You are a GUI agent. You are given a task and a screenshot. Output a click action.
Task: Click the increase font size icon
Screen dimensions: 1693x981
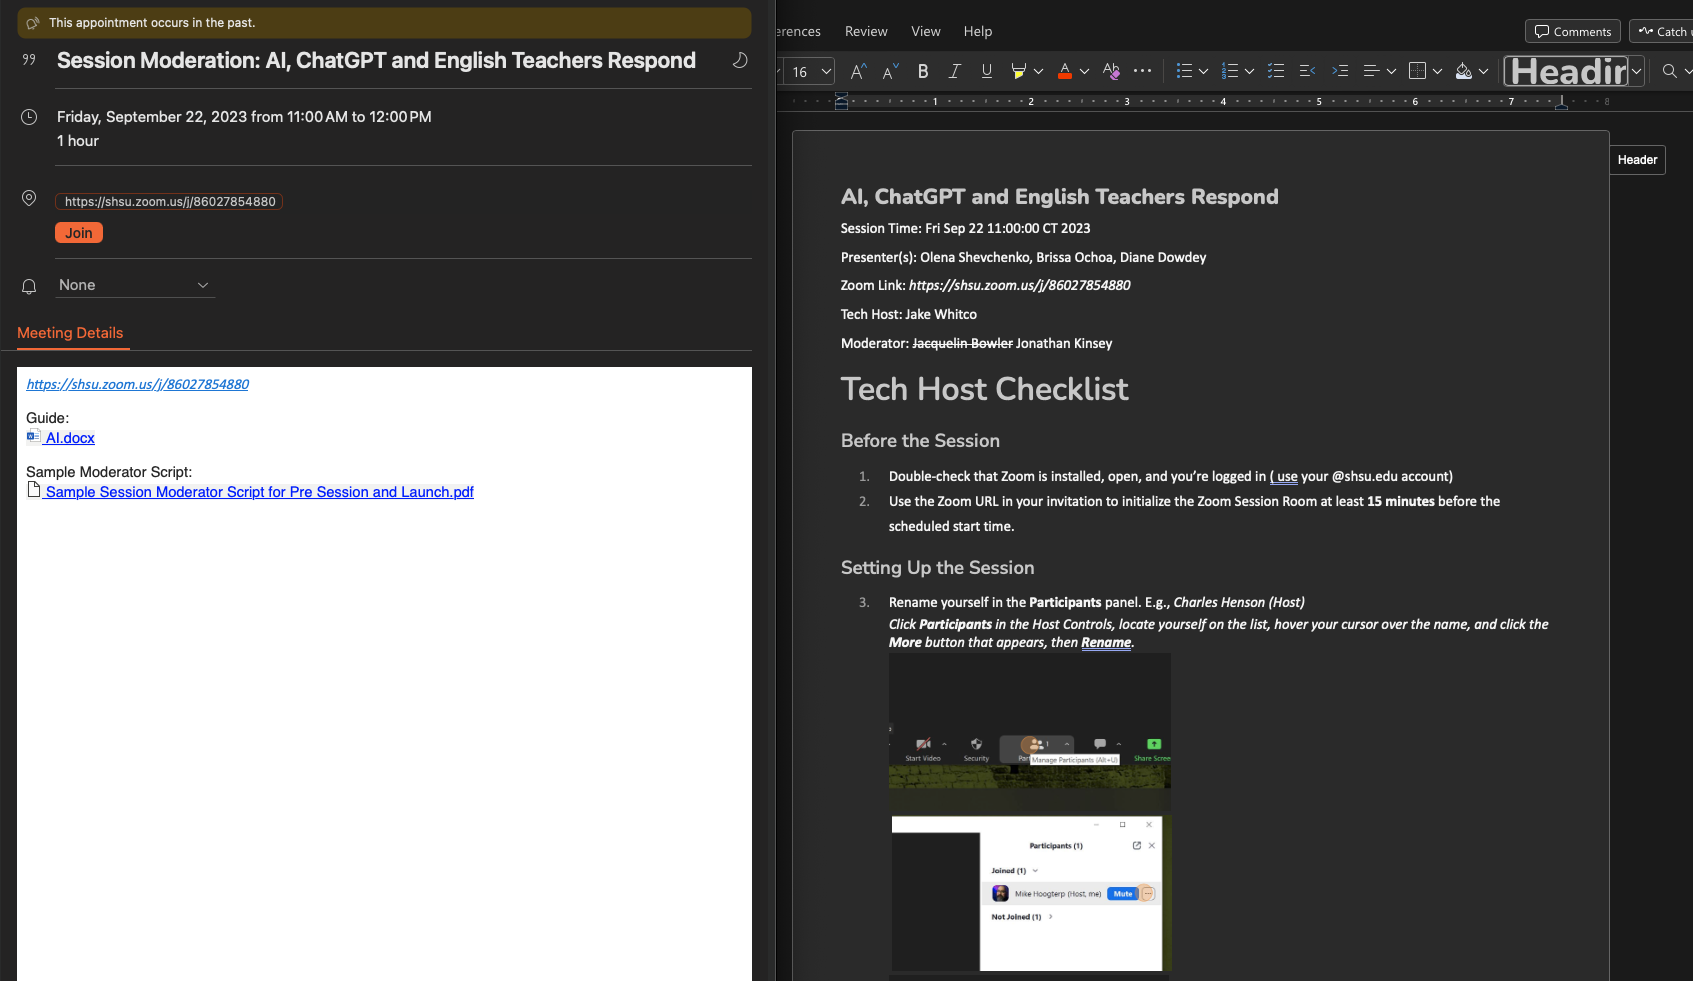coord(857,71)
